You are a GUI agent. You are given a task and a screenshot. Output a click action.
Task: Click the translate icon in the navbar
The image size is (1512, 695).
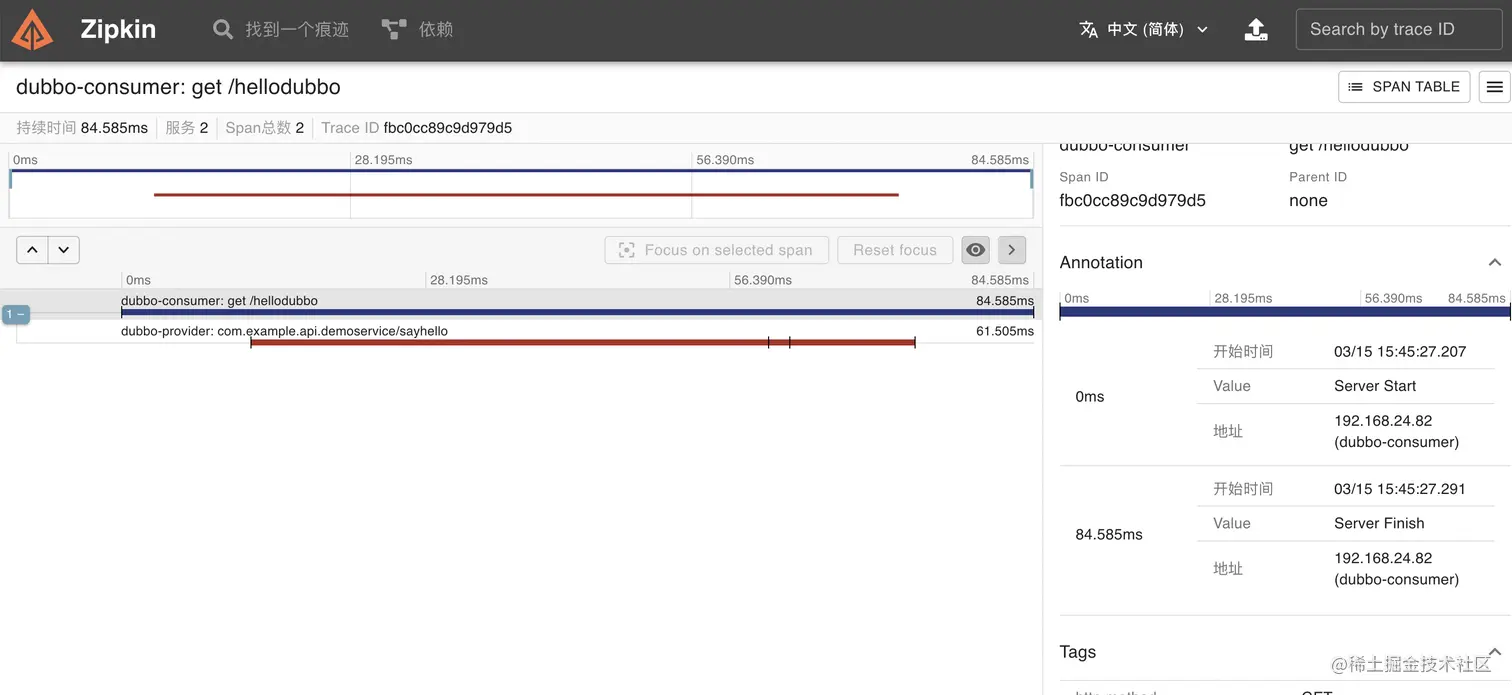tap(1089, 30)
